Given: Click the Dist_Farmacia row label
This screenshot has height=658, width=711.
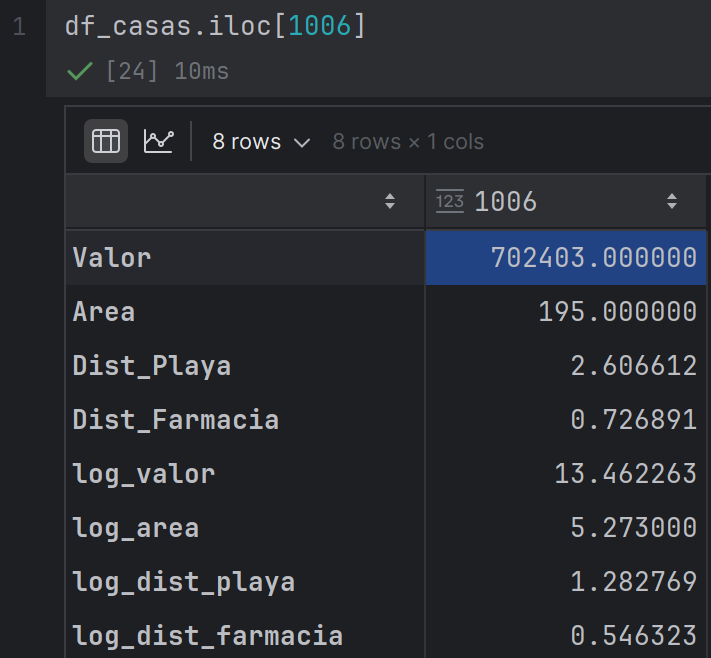Looking at the screenshot, I should pos(176,420).
